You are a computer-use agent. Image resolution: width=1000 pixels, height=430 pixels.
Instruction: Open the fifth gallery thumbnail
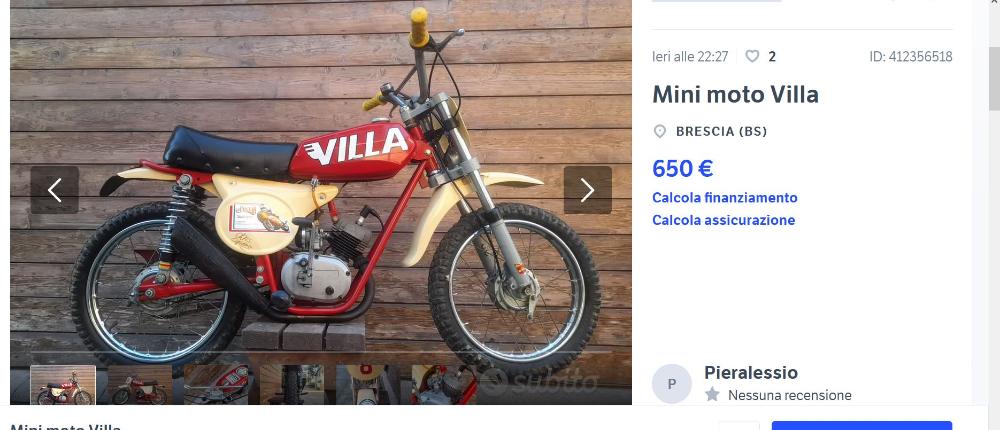coord(368,385)
